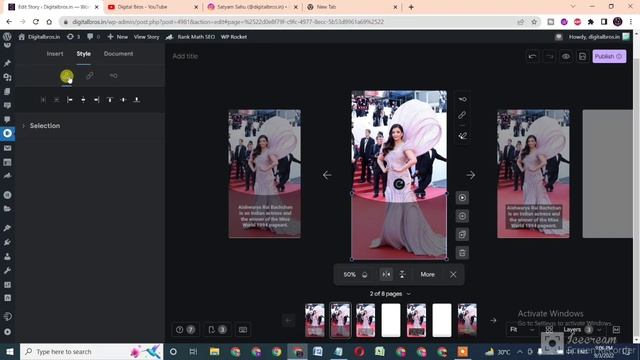Open the link style section icon
Image resolution: width=640 pixels, height=360 pixels.
pyautogui.click(x=90, y=76)
